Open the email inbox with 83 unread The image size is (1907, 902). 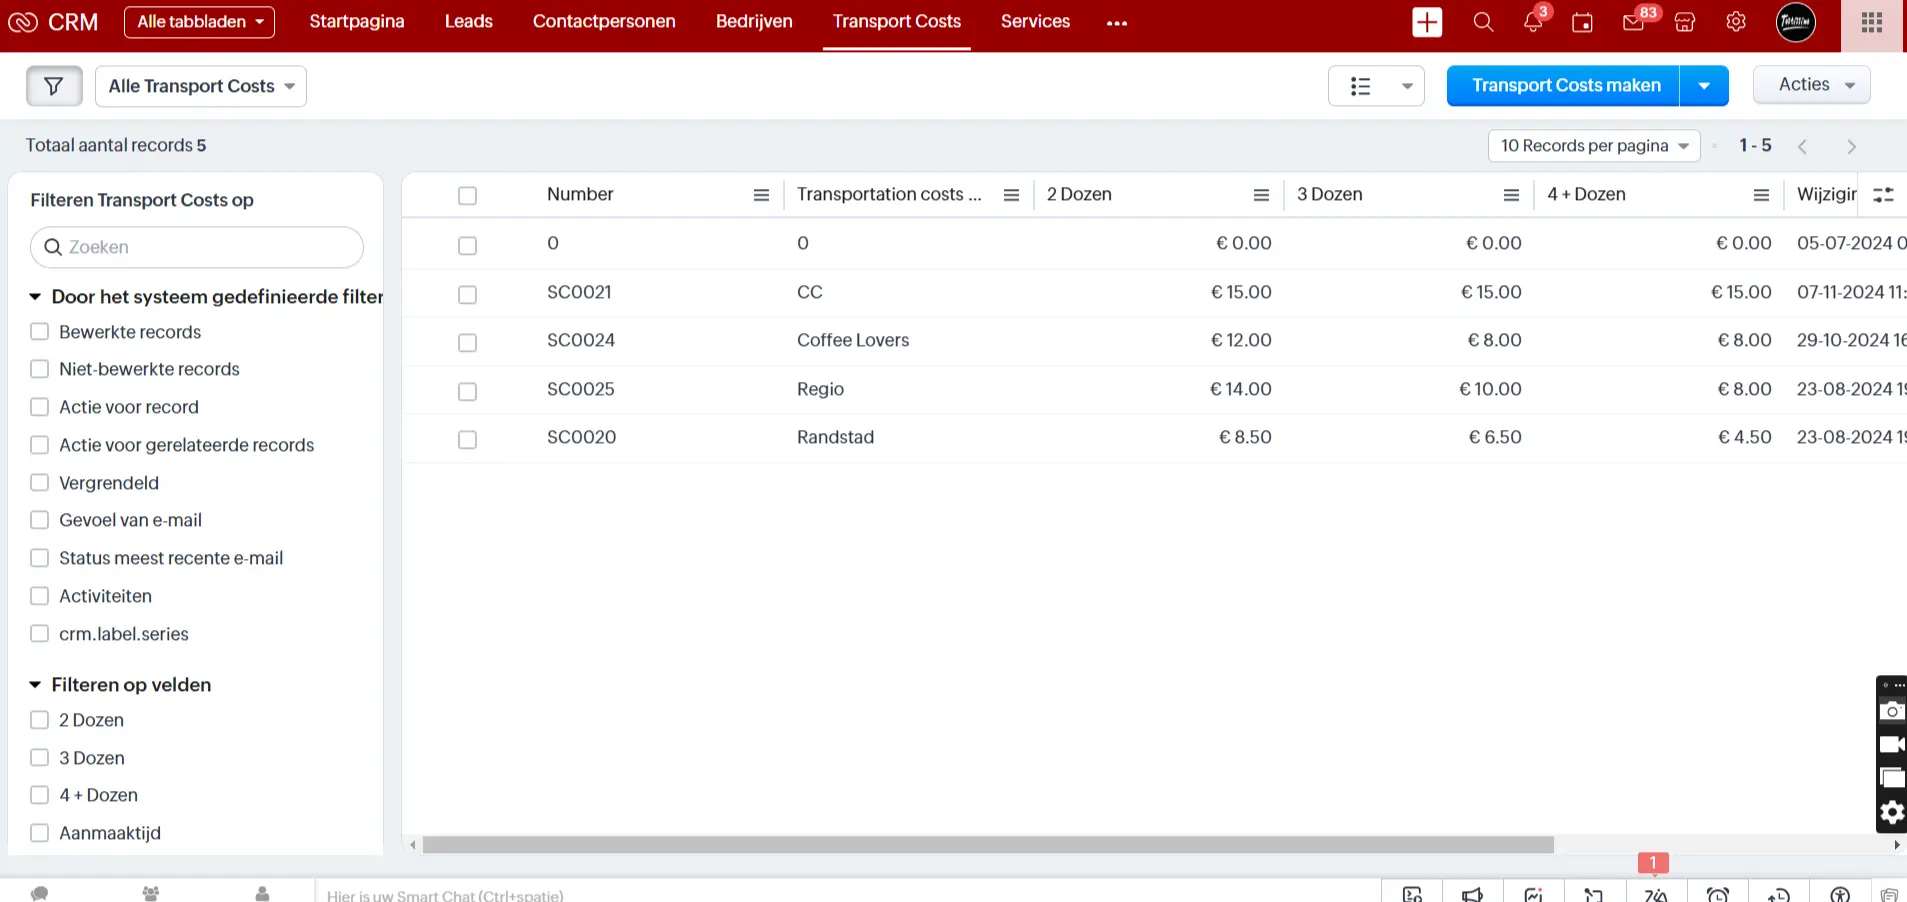coord(1633,22)
